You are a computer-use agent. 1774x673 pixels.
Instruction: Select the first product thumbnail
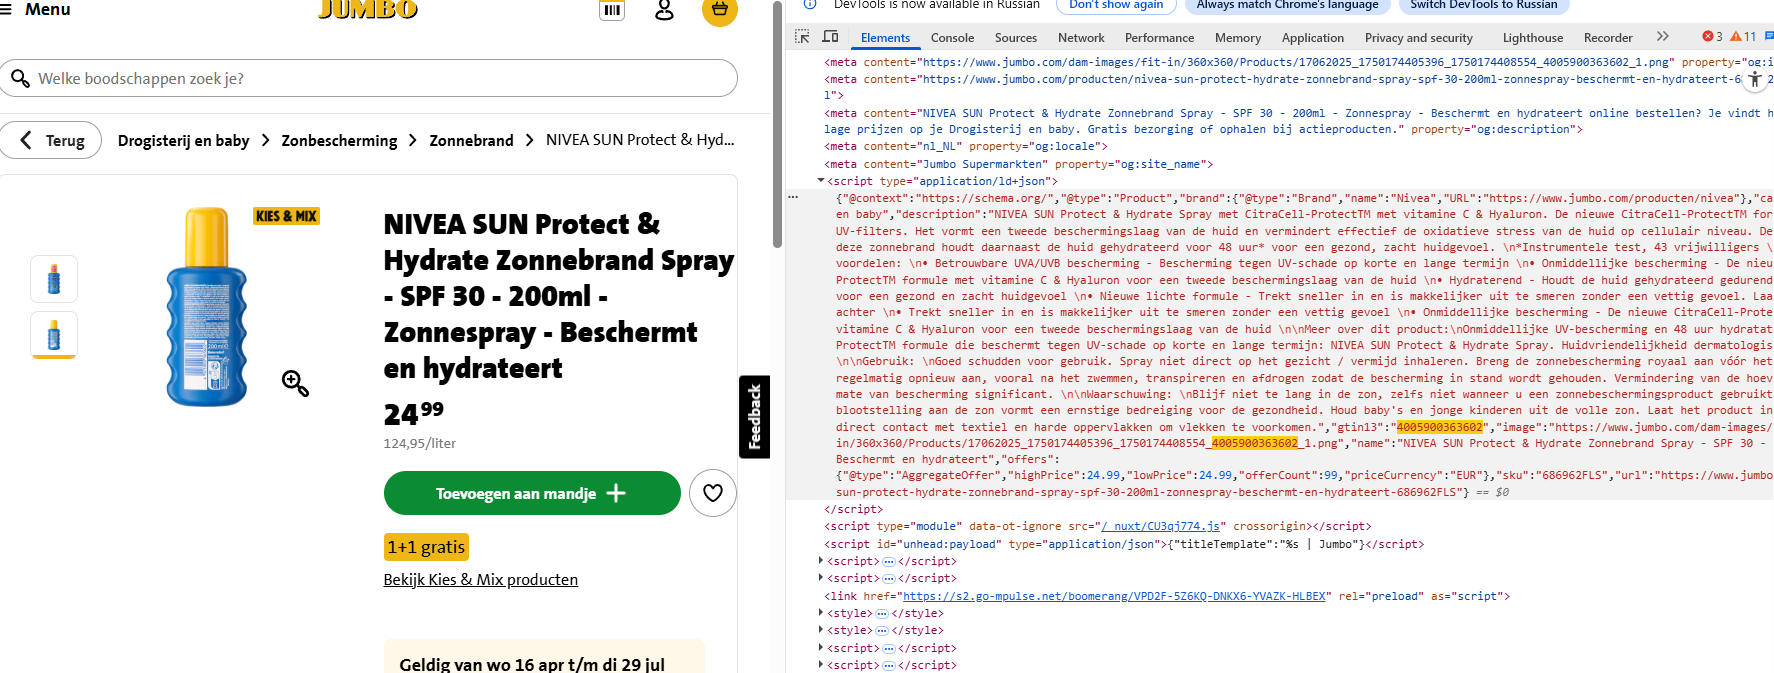pyautogui.click(x=54, y=279)
